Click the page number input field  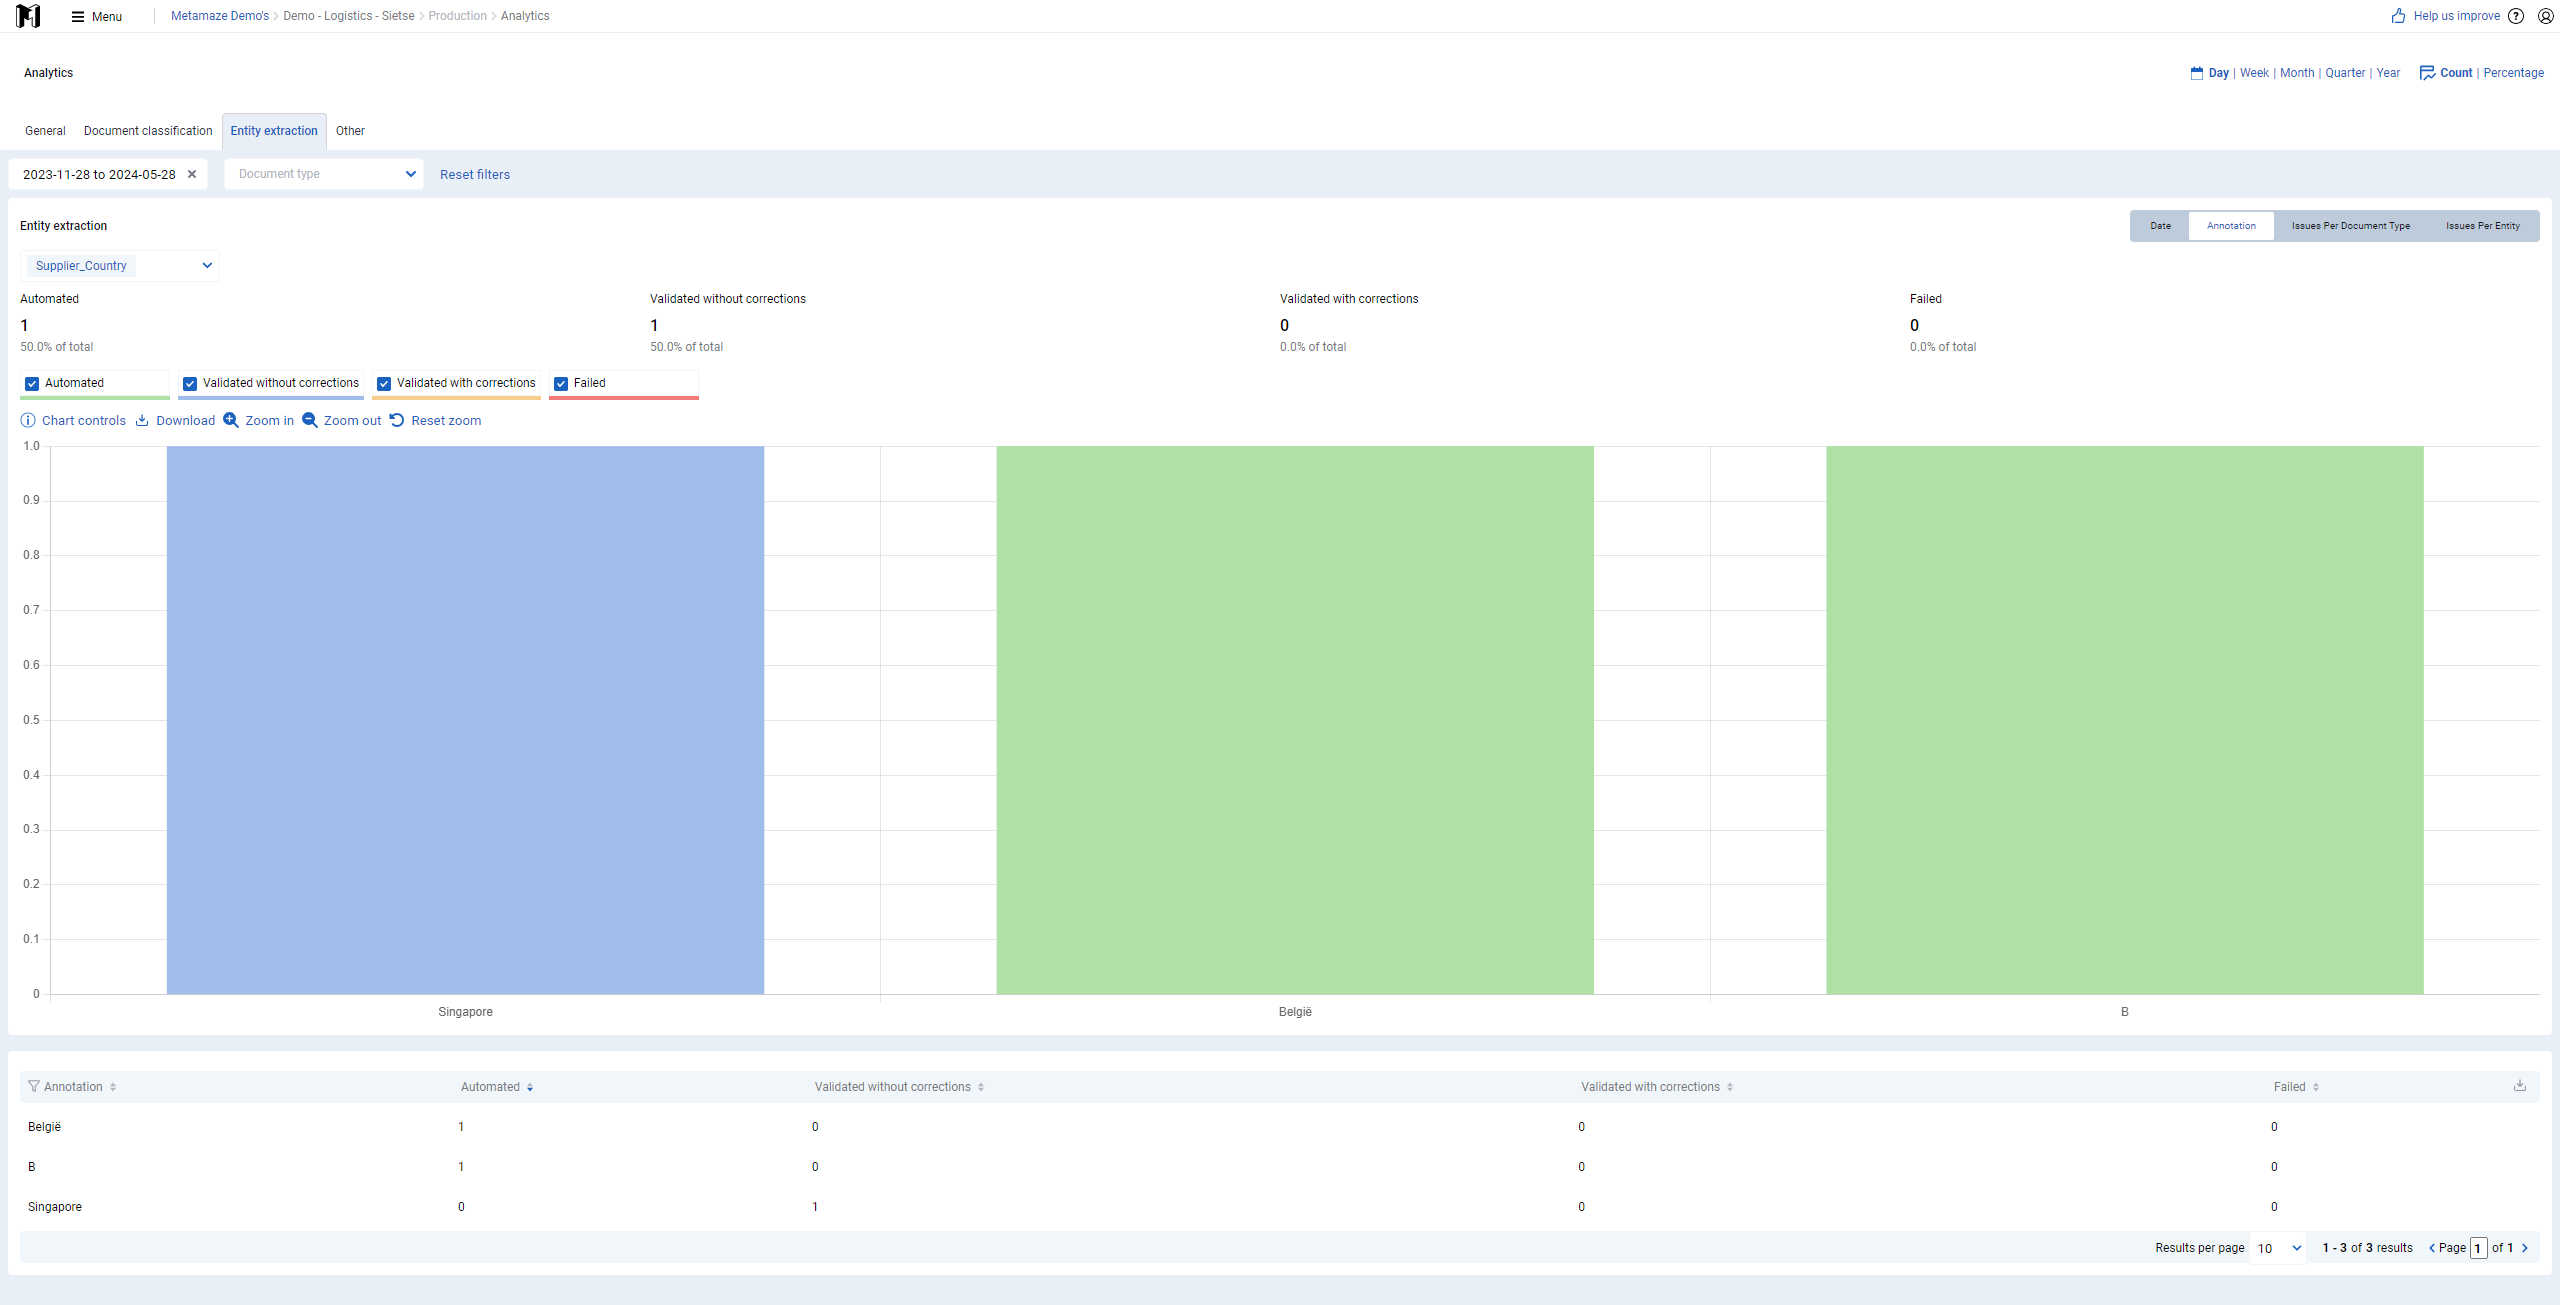click(2478, 1248)
